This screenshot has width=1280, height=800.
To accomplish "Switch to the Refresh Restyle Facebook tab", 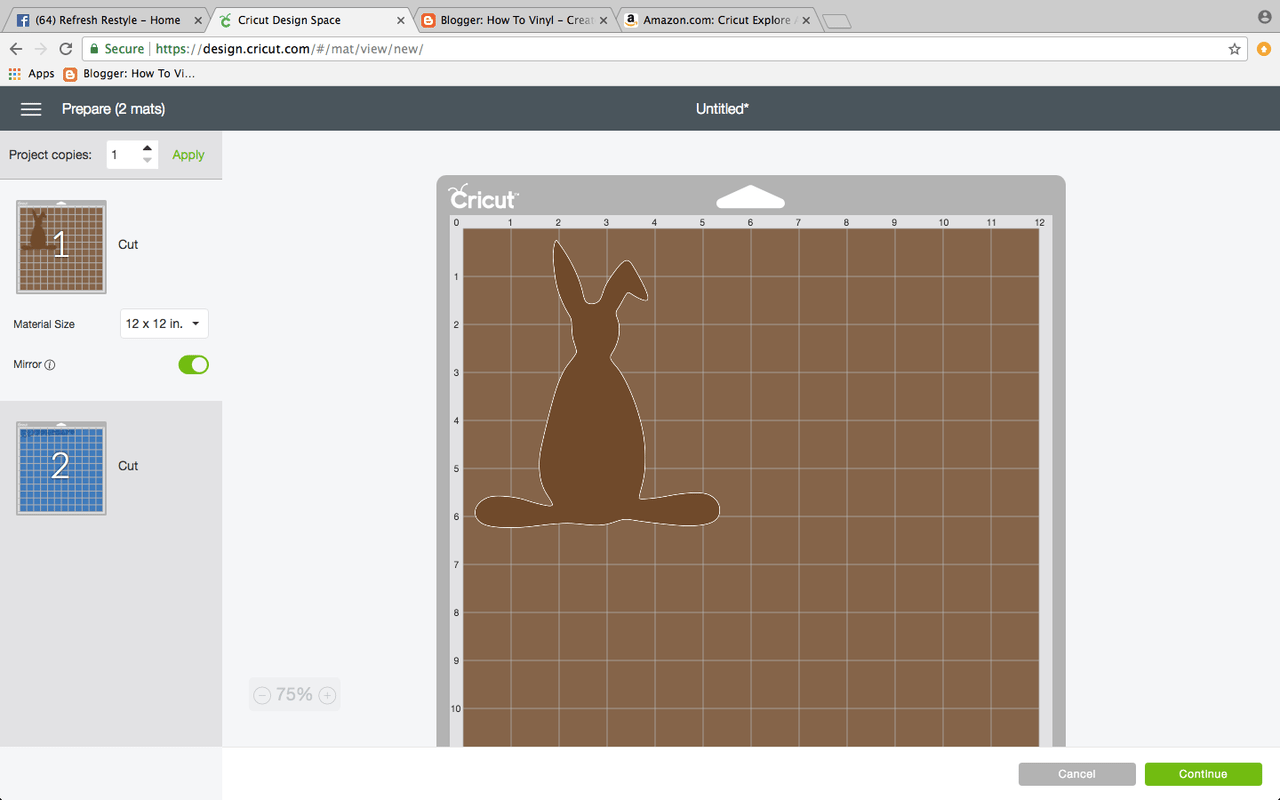I will (x=109, y=20).
